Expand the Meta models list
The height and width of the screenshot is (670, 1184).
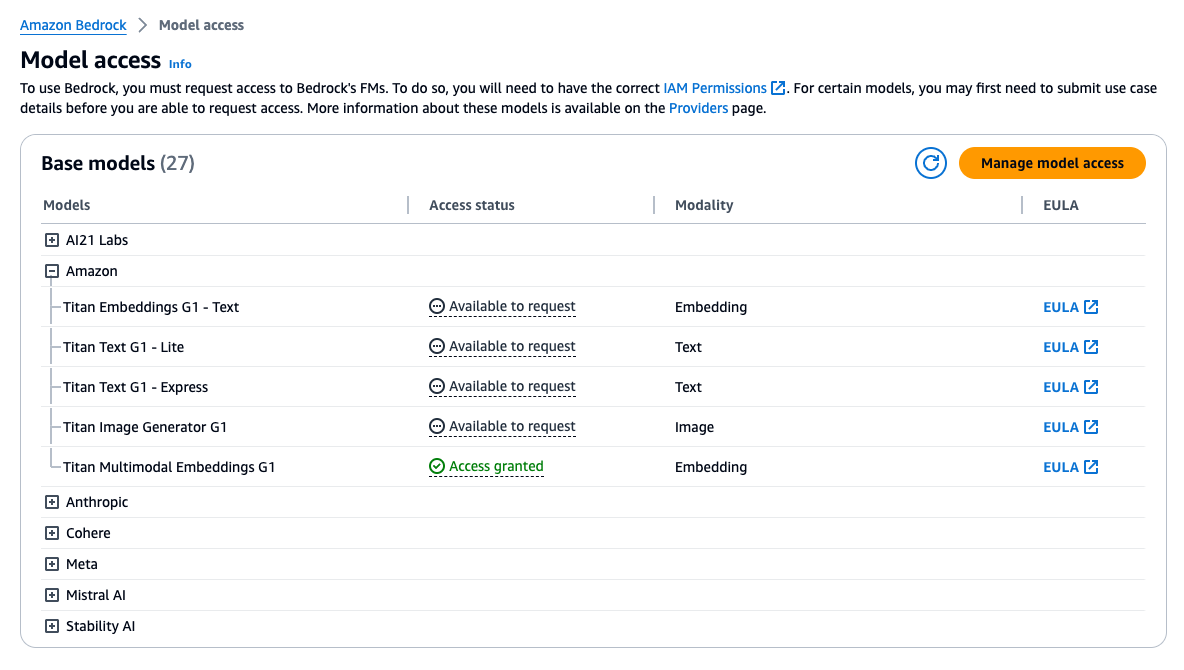pos(52,564)
